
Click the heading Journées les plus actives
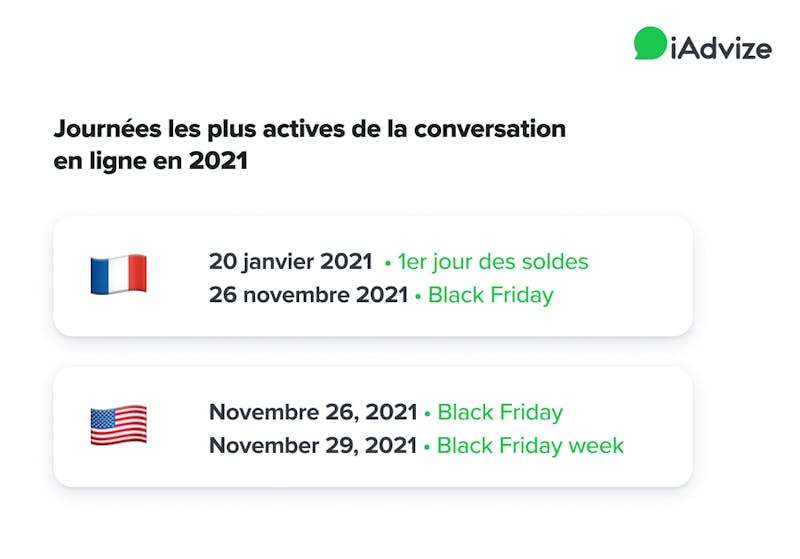[310, 129]
